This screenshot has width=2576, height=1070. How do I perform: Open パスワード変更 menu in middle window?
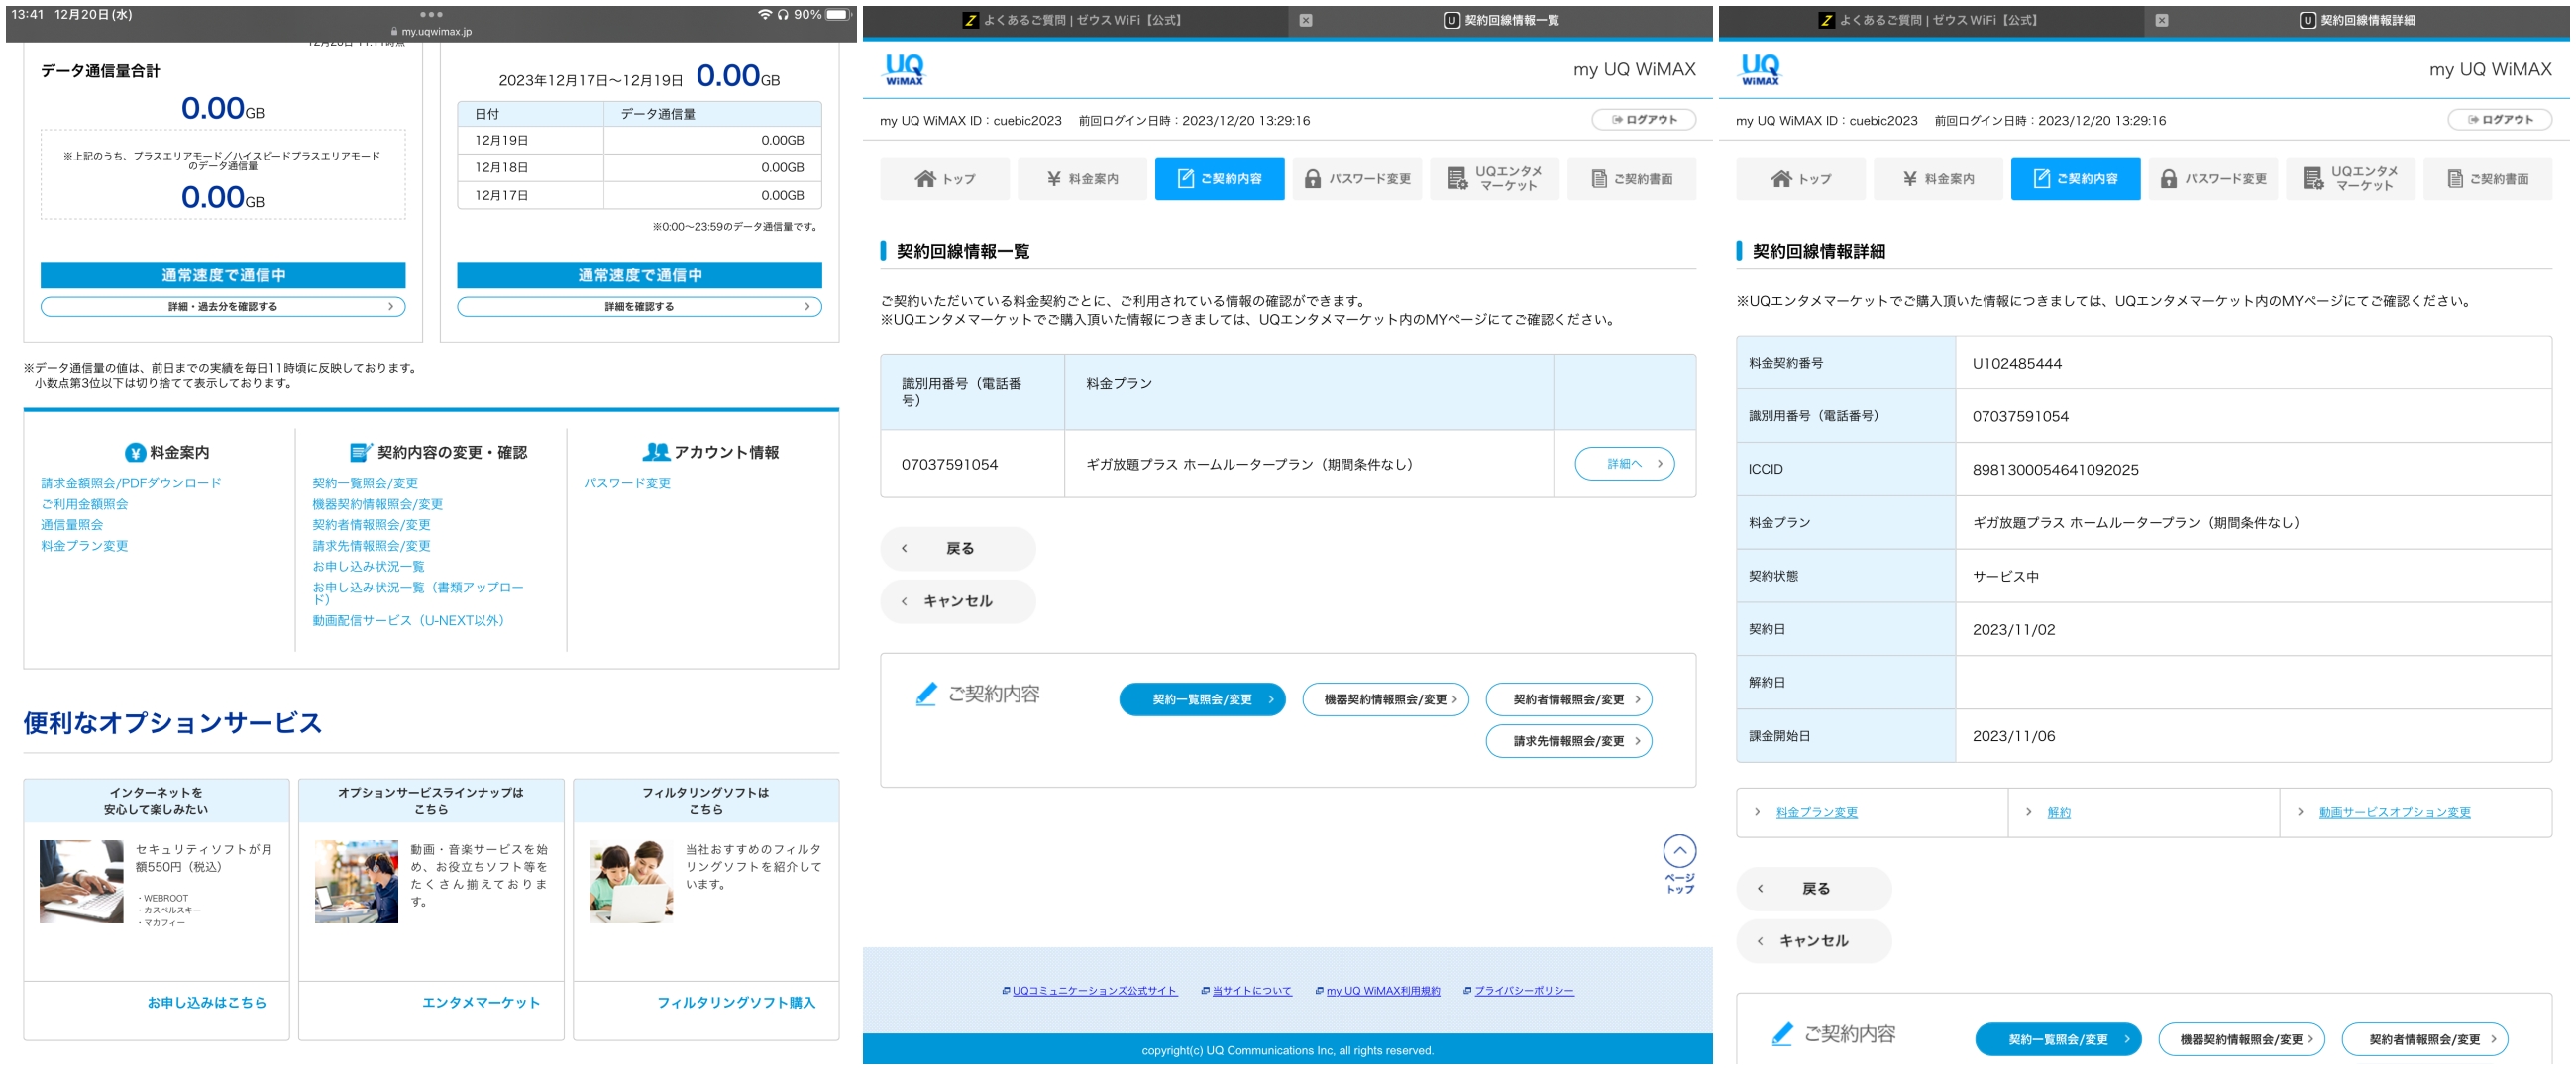(1357, 179)
